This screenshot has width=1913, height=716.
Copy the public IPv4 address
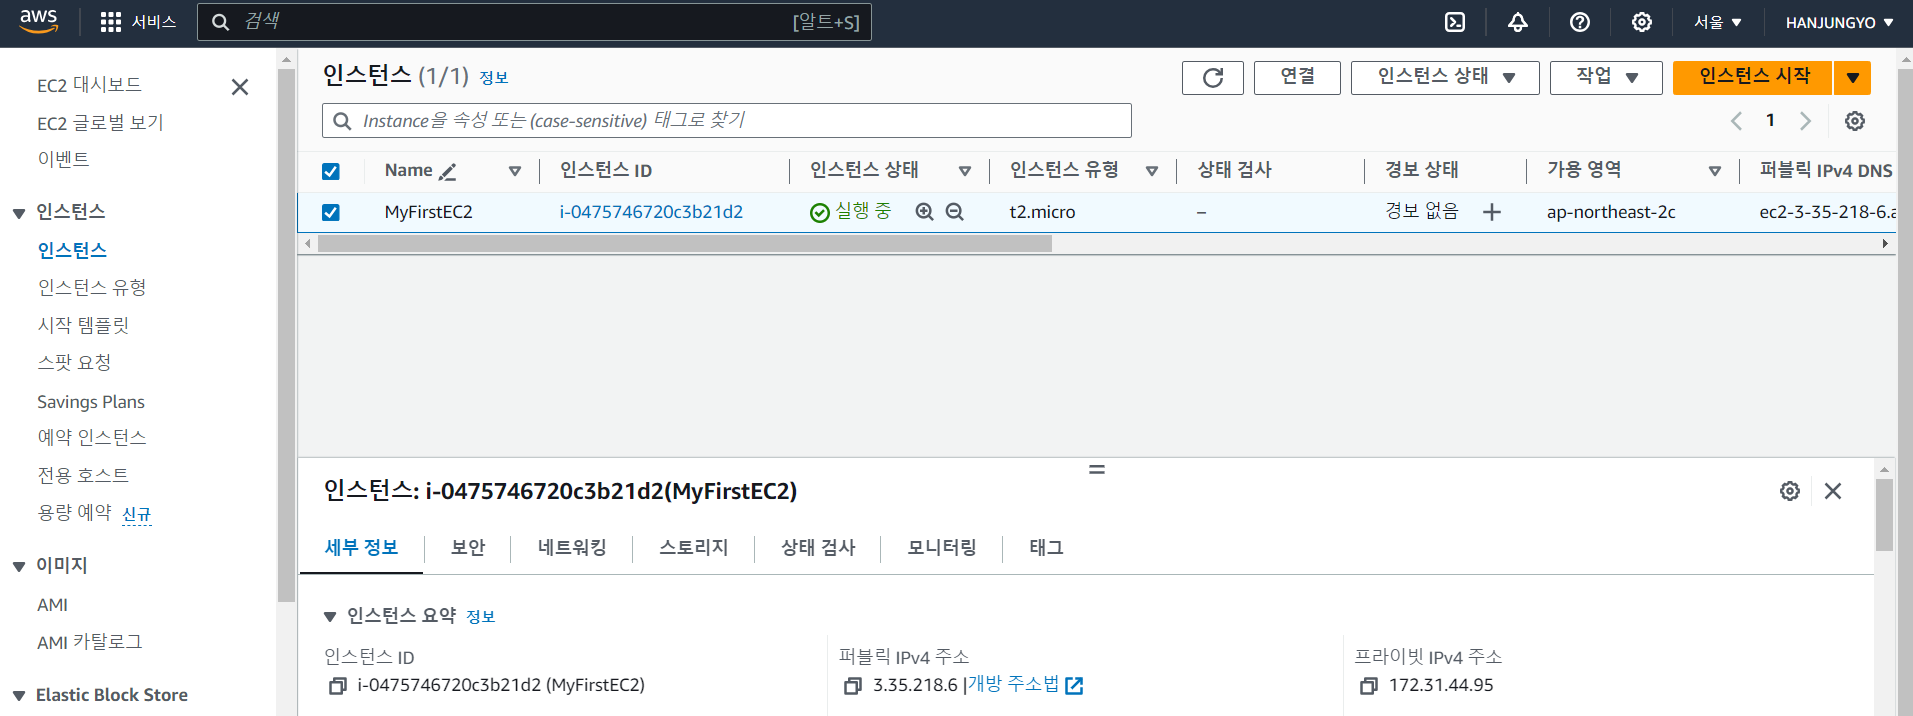pos(853,686)
